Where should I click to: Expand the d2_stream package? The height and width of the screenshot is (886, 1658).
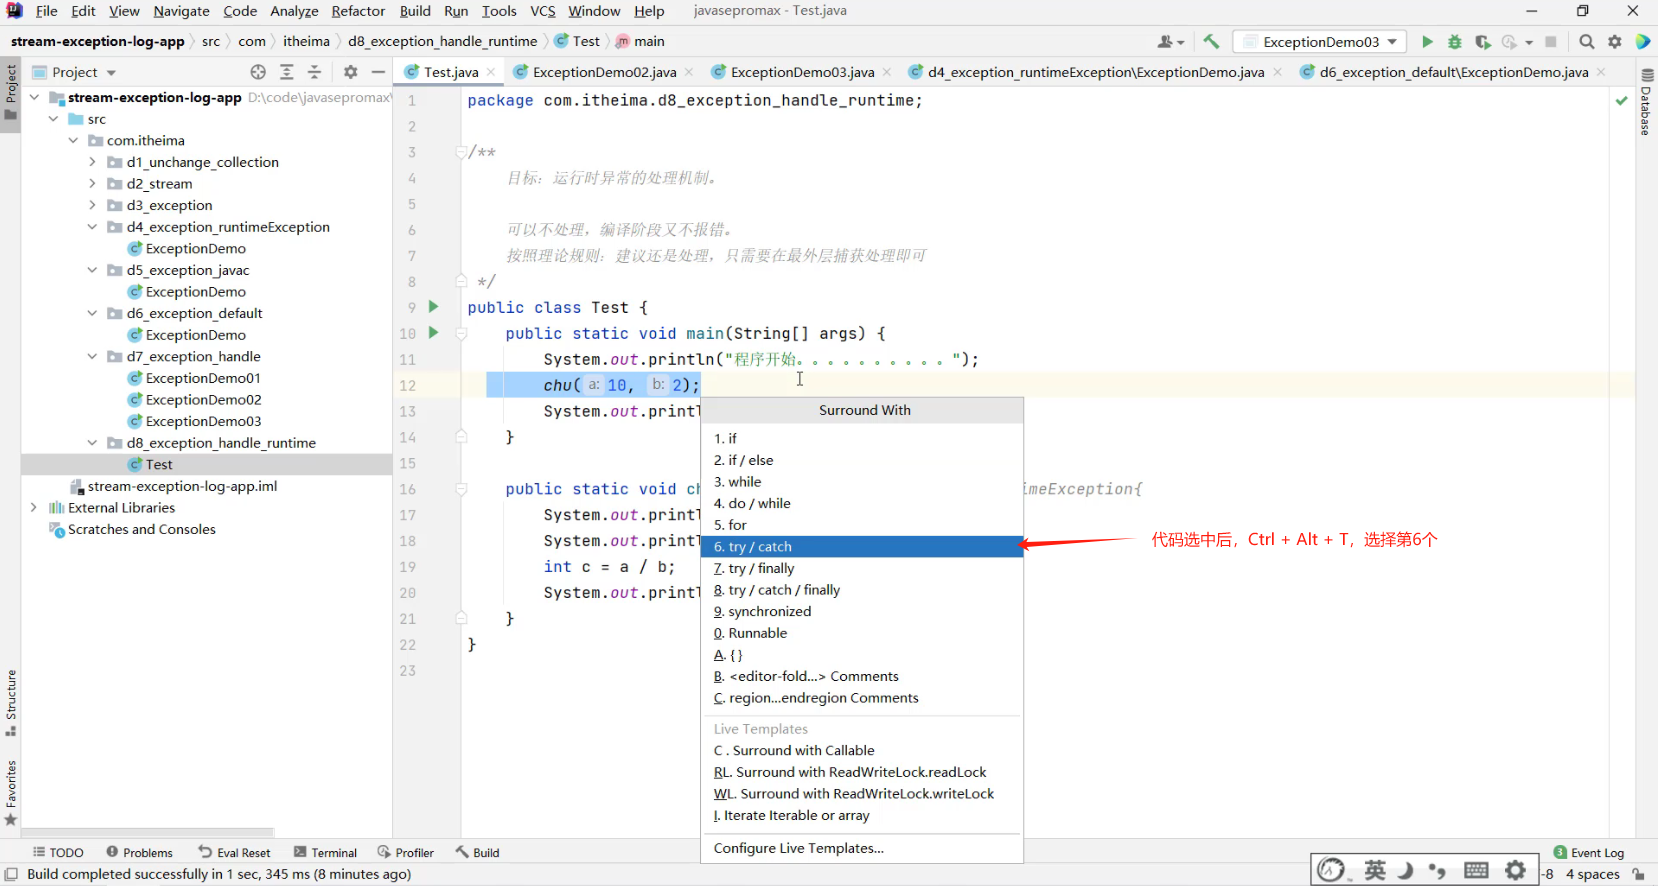tap(92, 184)
